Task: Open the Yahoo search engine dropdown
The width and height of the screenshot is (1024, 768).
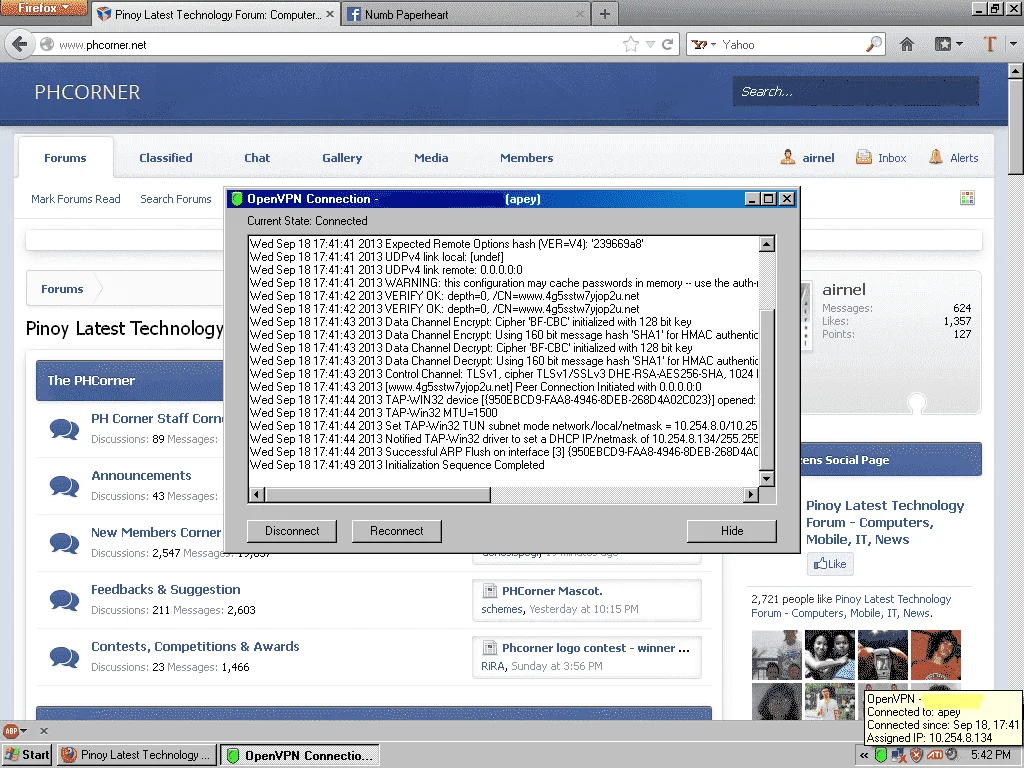Action: coord(704,44)
